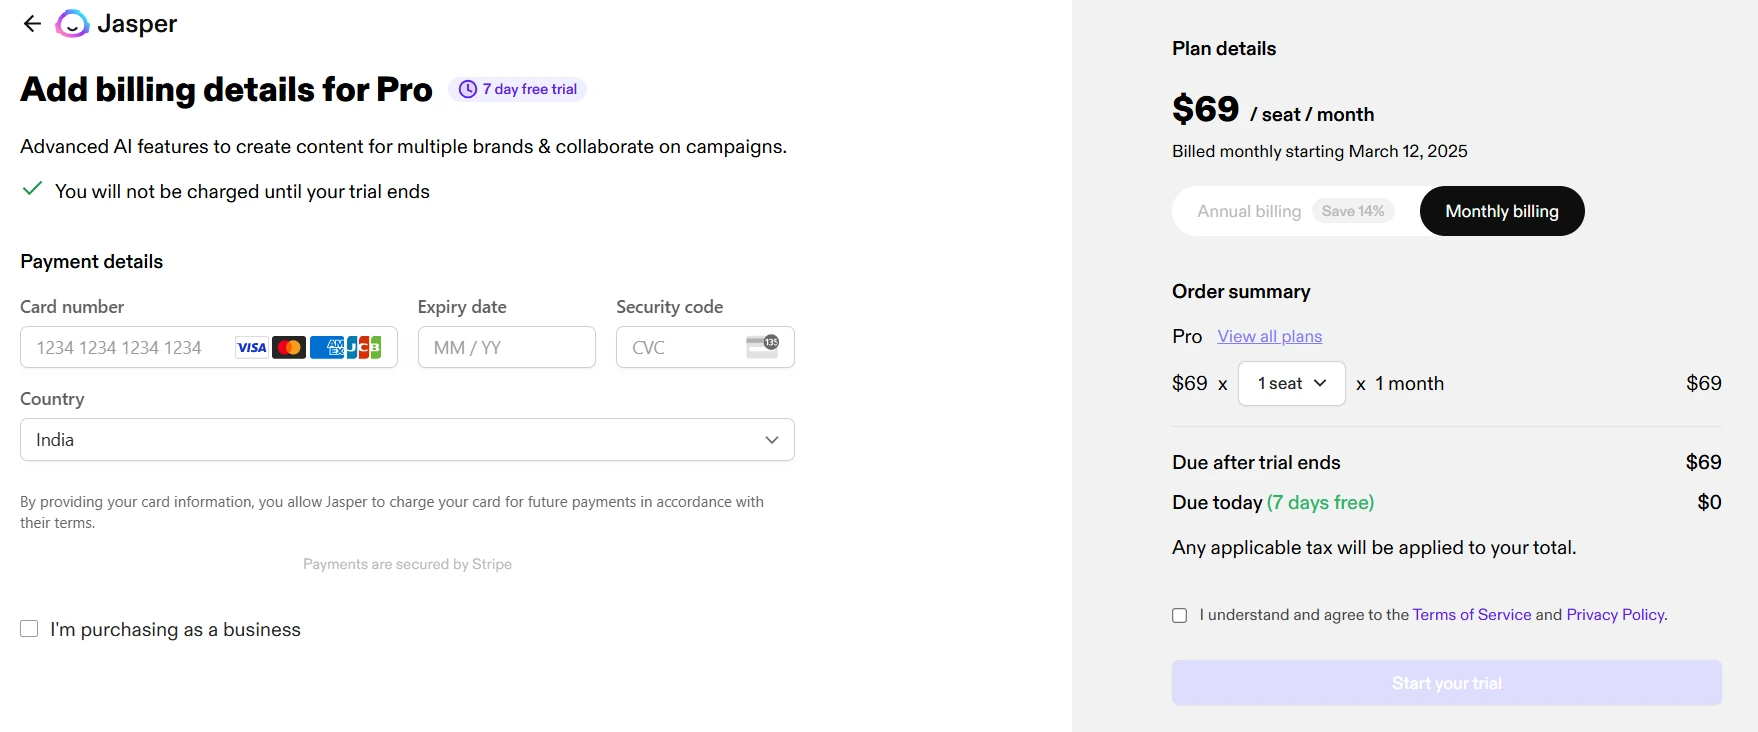Click the CVC card hint icon

(x=762, y=346)
